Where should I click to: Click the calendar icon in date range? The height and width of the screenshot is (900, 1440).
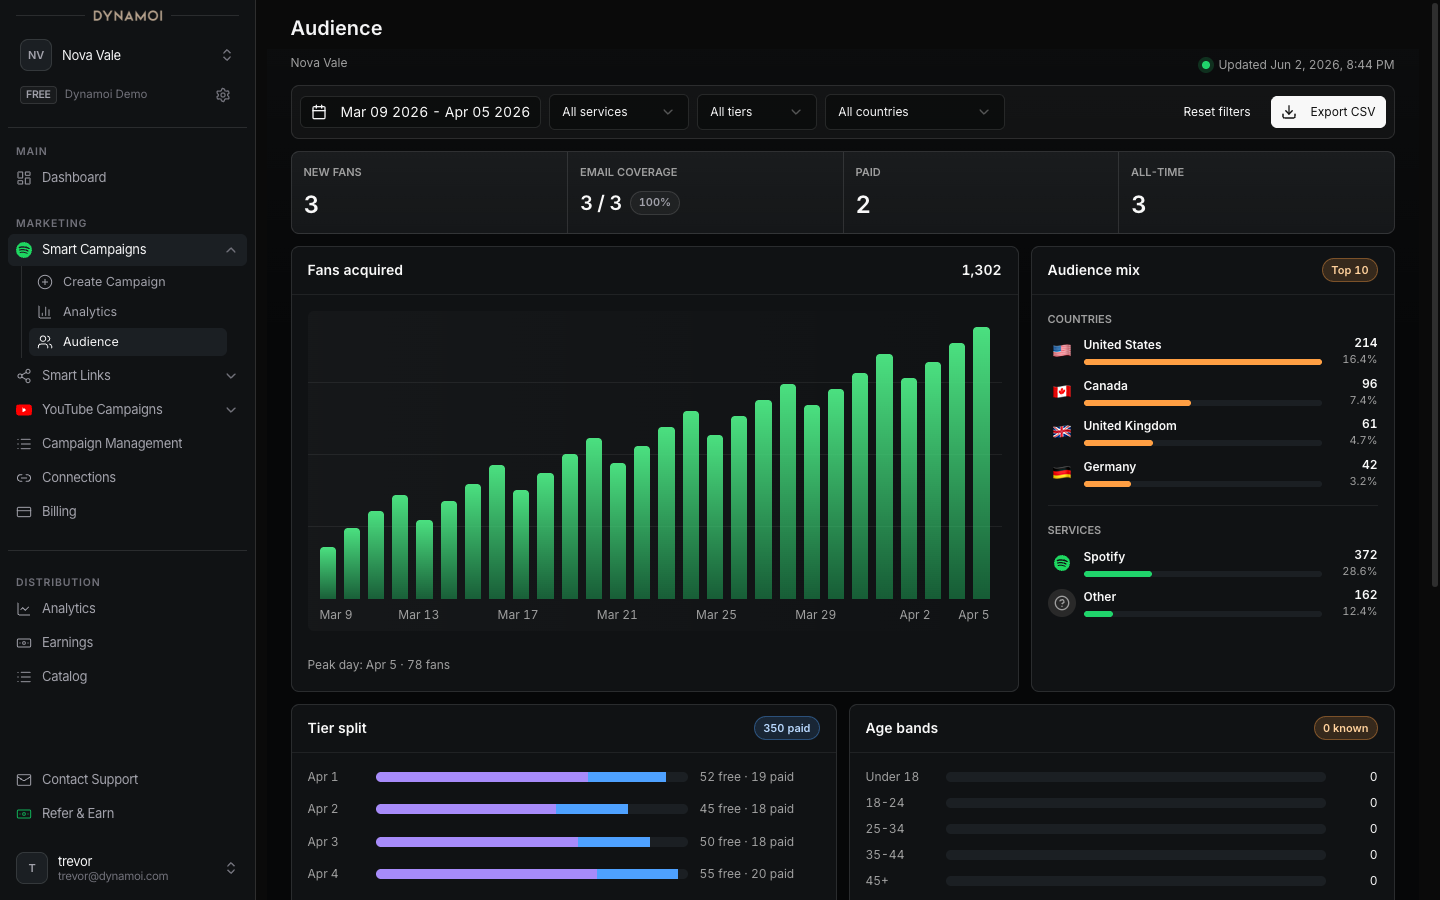pyautogui.click(x=319, y=112)
